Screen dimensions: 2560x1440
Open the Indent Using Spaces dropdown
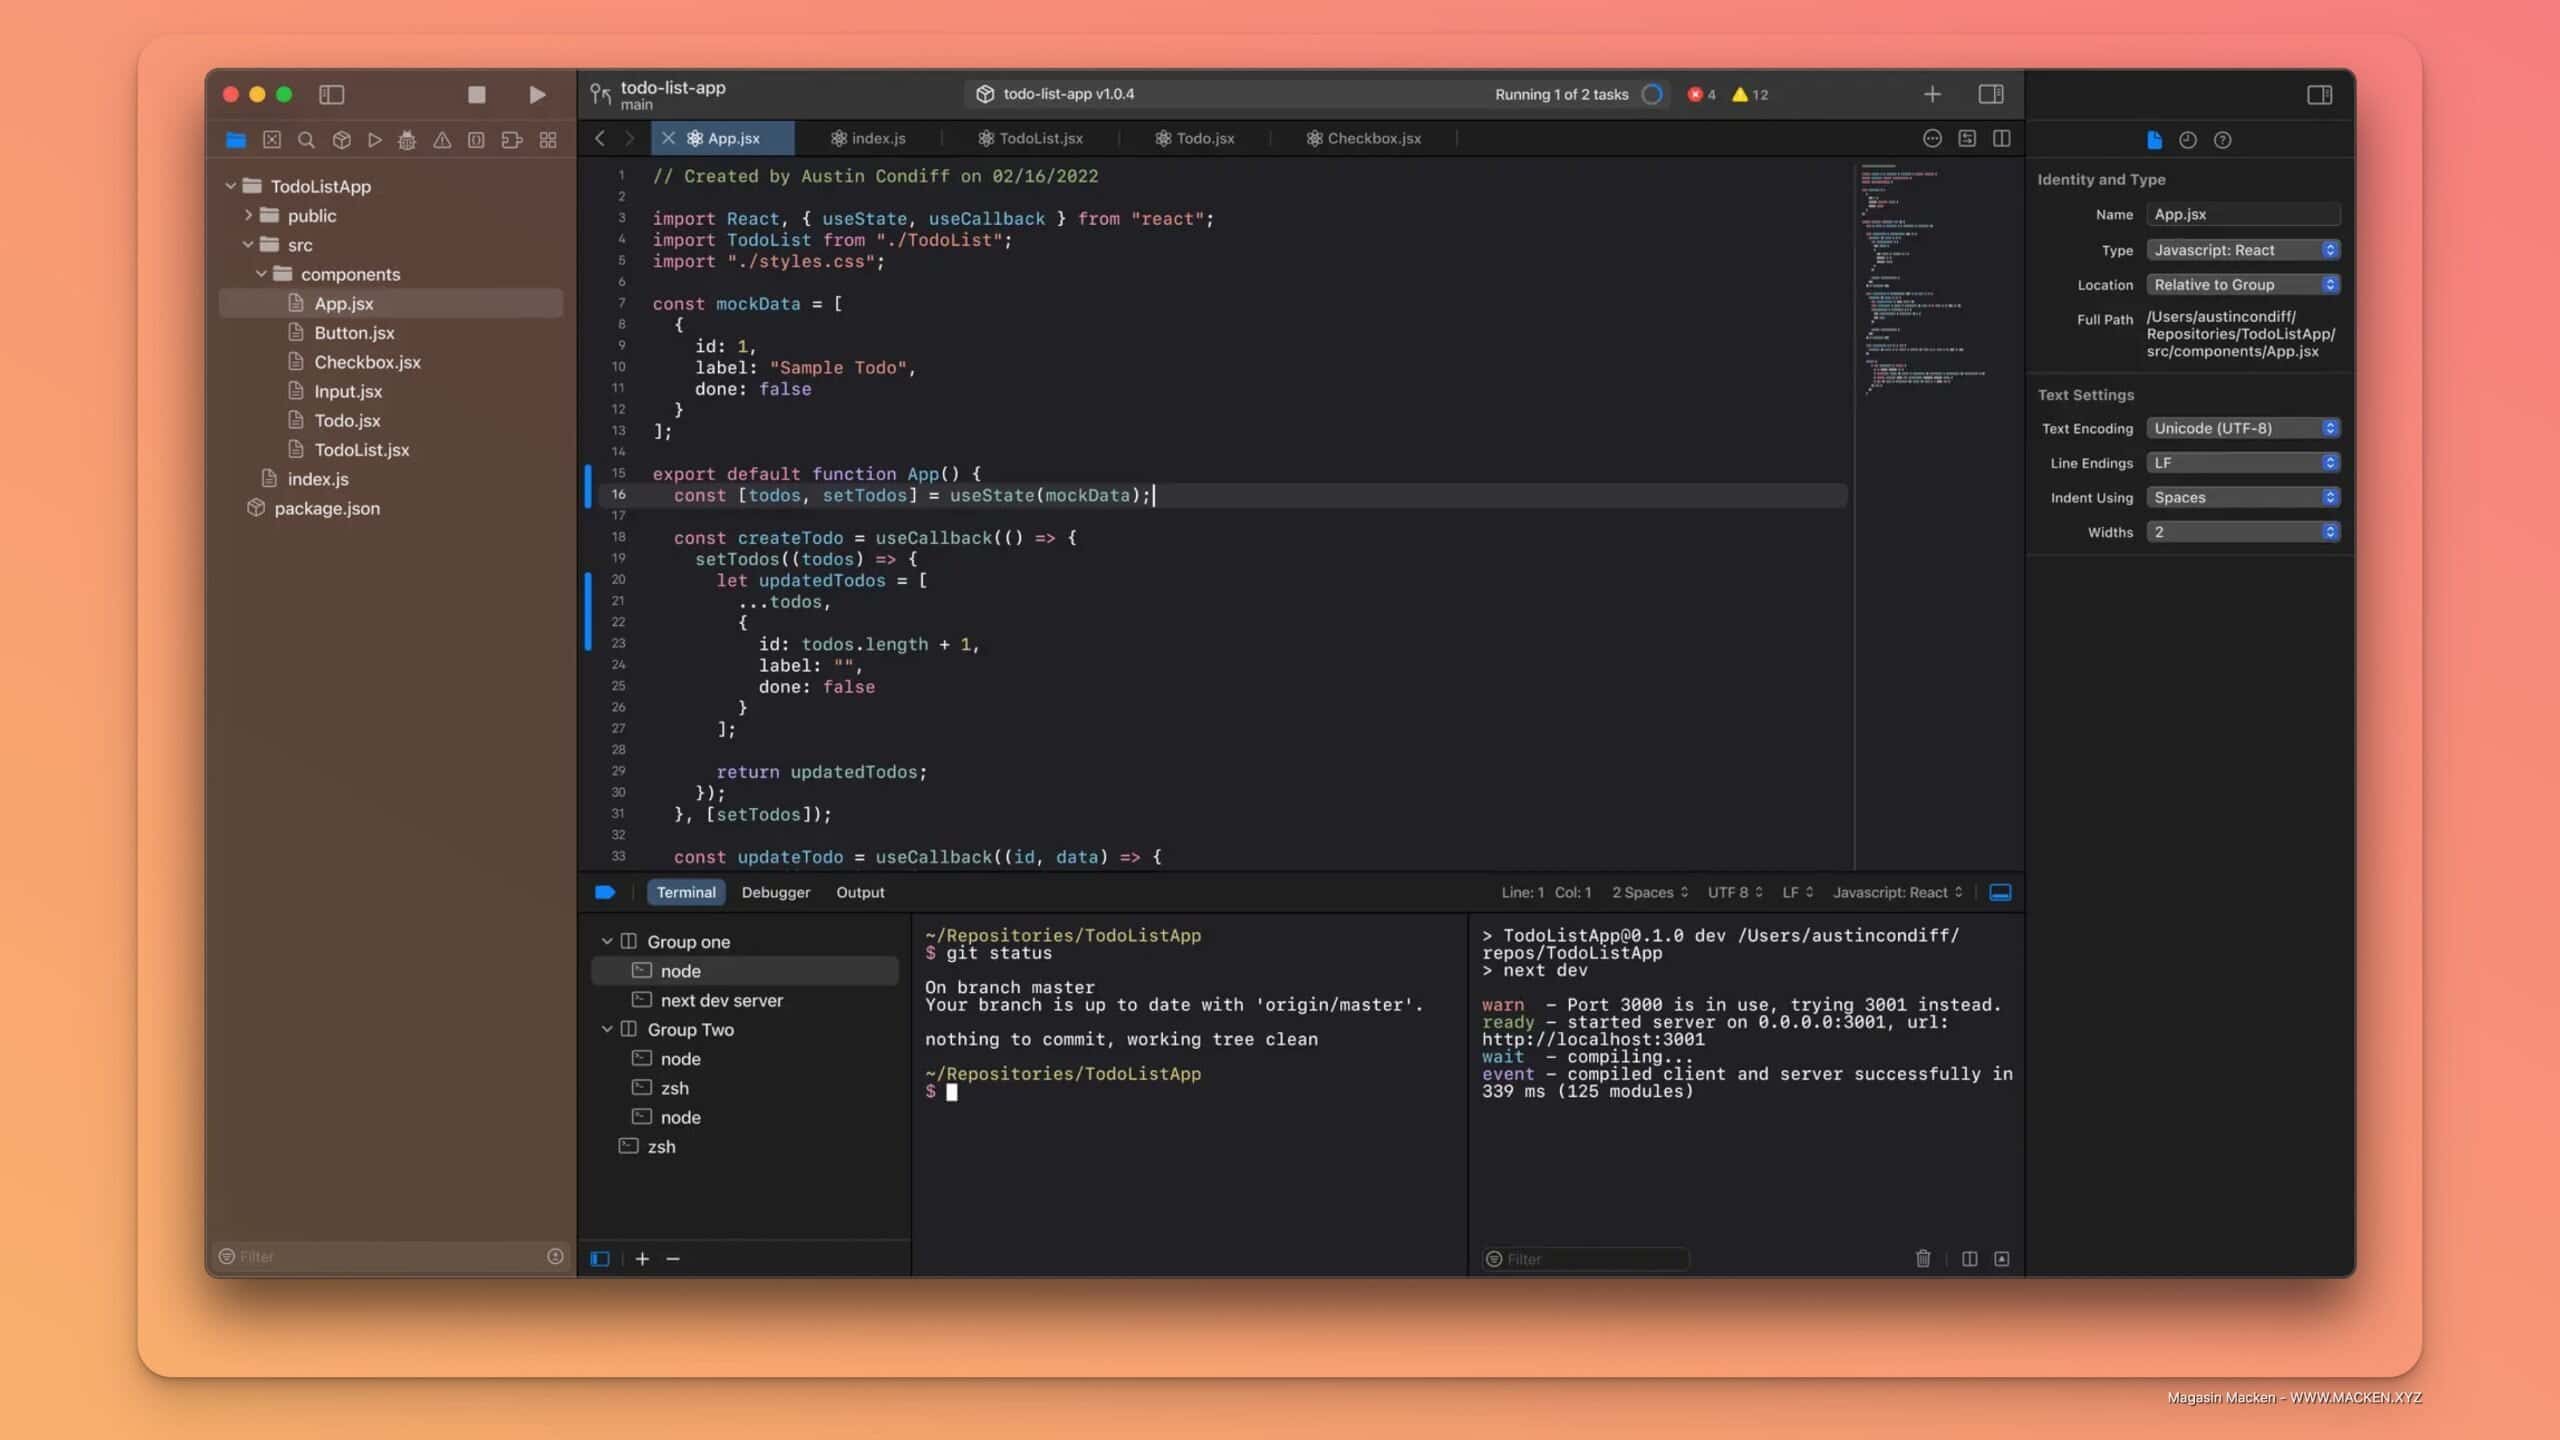[2243, 497]
